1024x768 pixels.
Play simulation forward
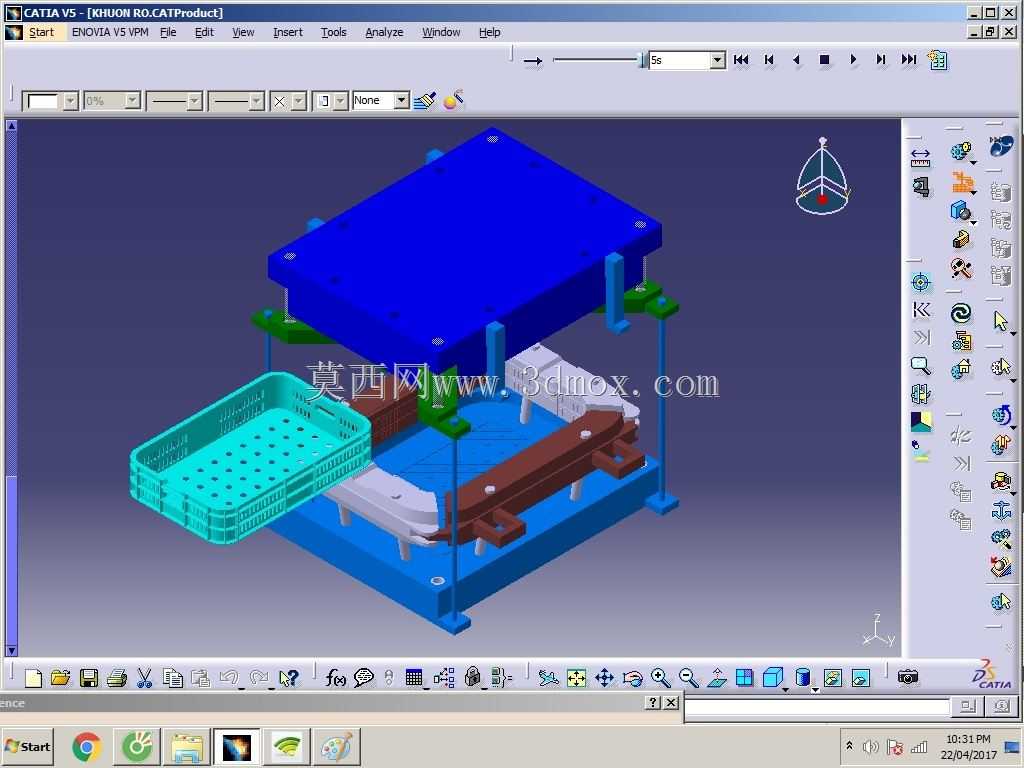tap(852, 60)
